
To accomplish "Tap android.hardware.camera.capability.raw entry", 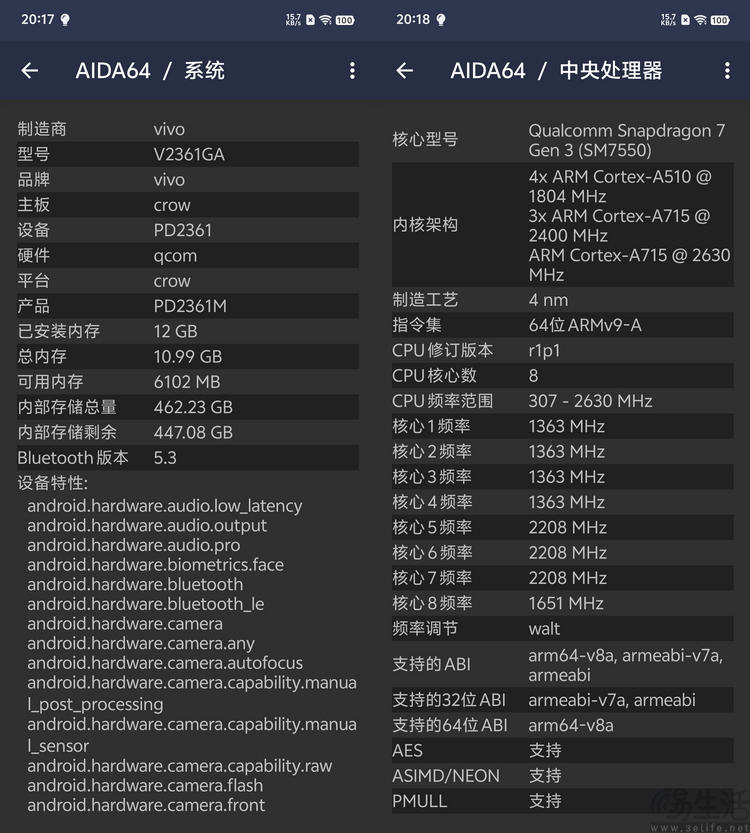I will 180,766.
